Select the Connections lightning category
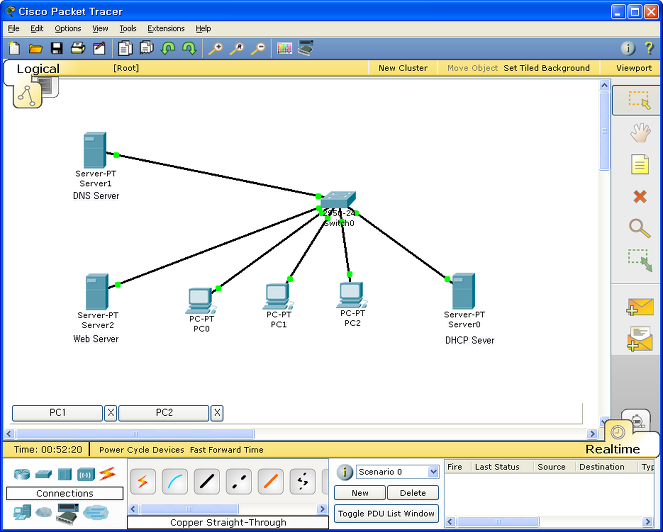This screenshot has width=663, height=532. (x=107, y=474)
